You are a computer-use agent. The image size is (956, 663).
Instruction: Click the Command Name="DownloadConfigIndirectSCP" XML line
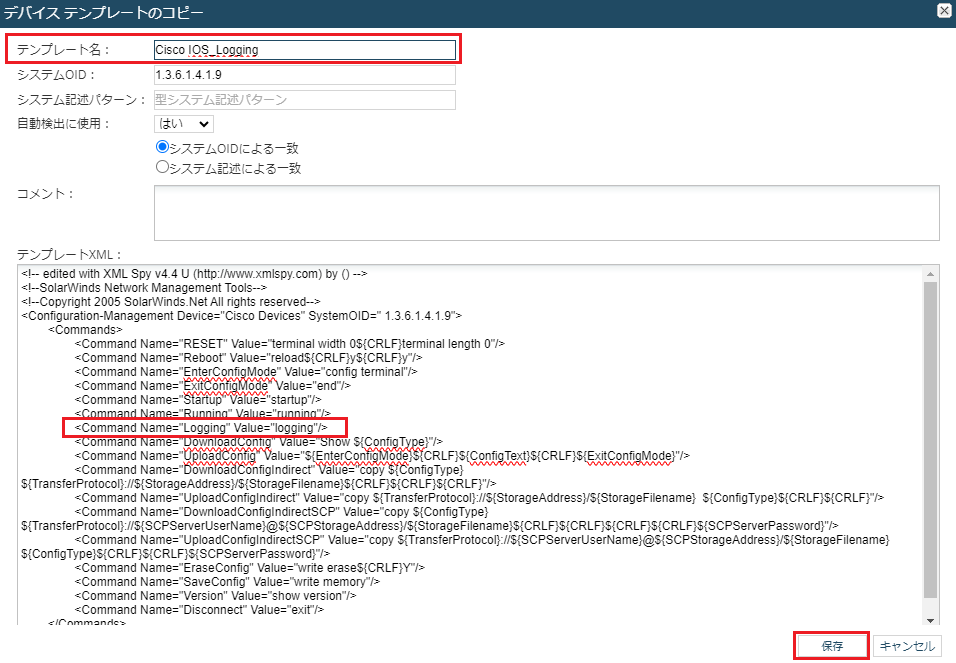click(430, 519)
